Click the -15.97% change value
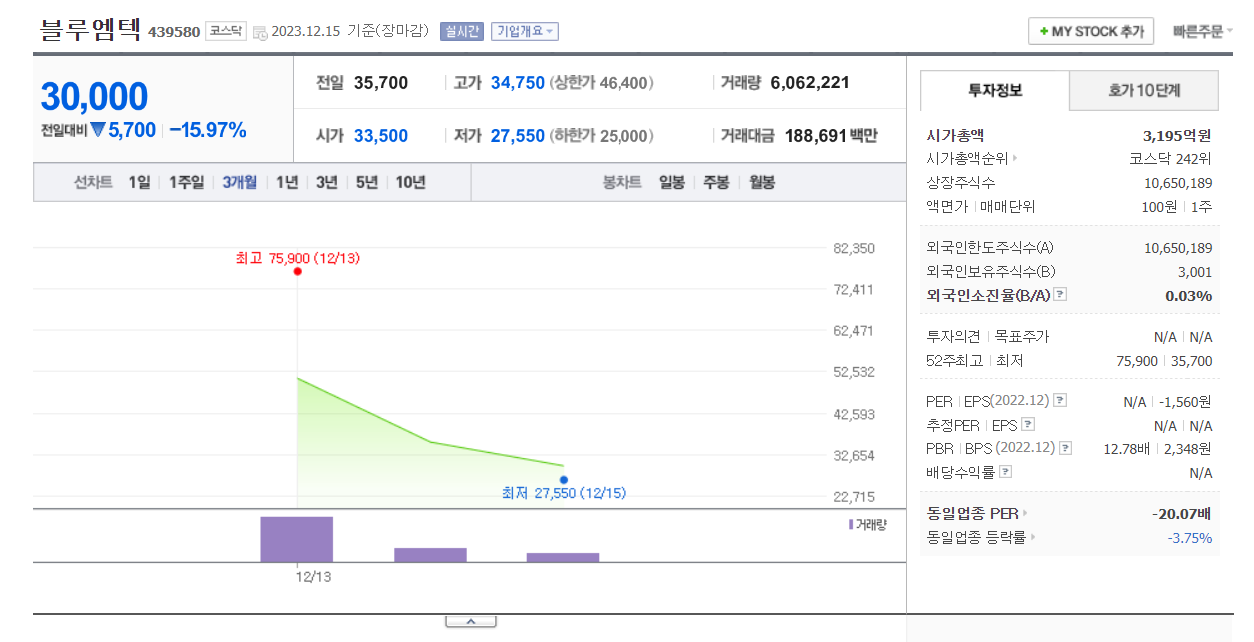 tap(208, 130)
